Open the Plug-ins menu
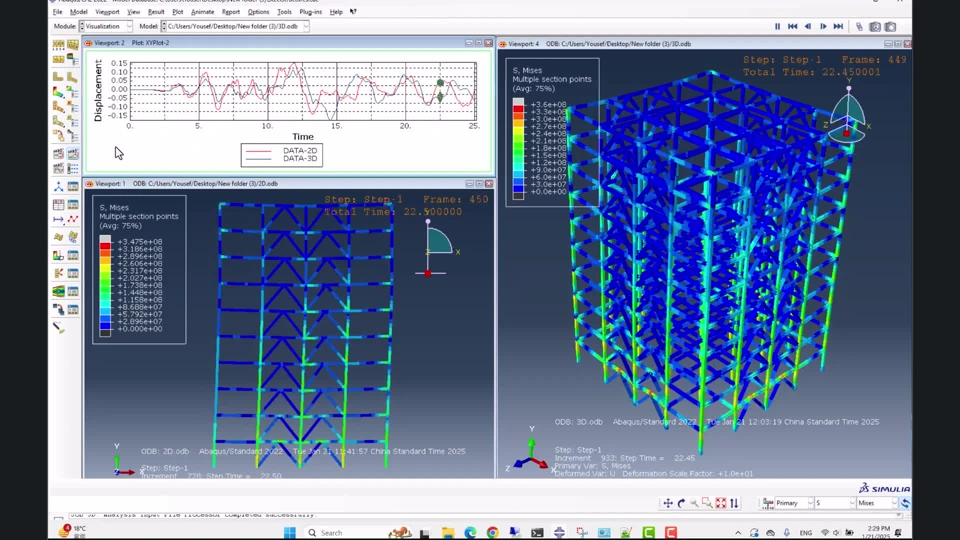 [310, 12]
